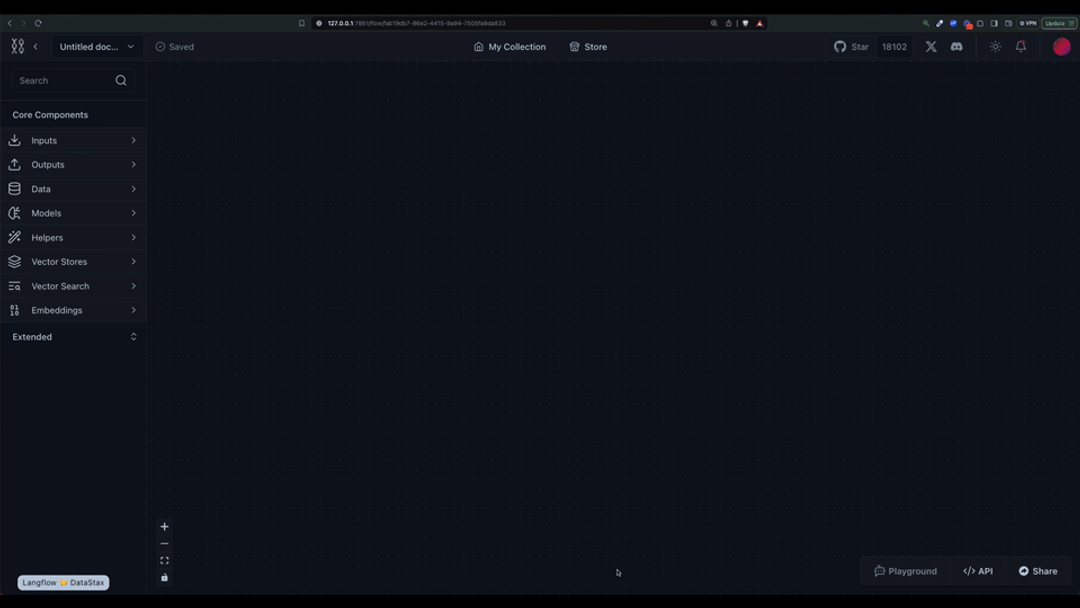The height and width of the screenshot is (608, 1080).
Task: Open the Store page
Action: tap(587, 46)
